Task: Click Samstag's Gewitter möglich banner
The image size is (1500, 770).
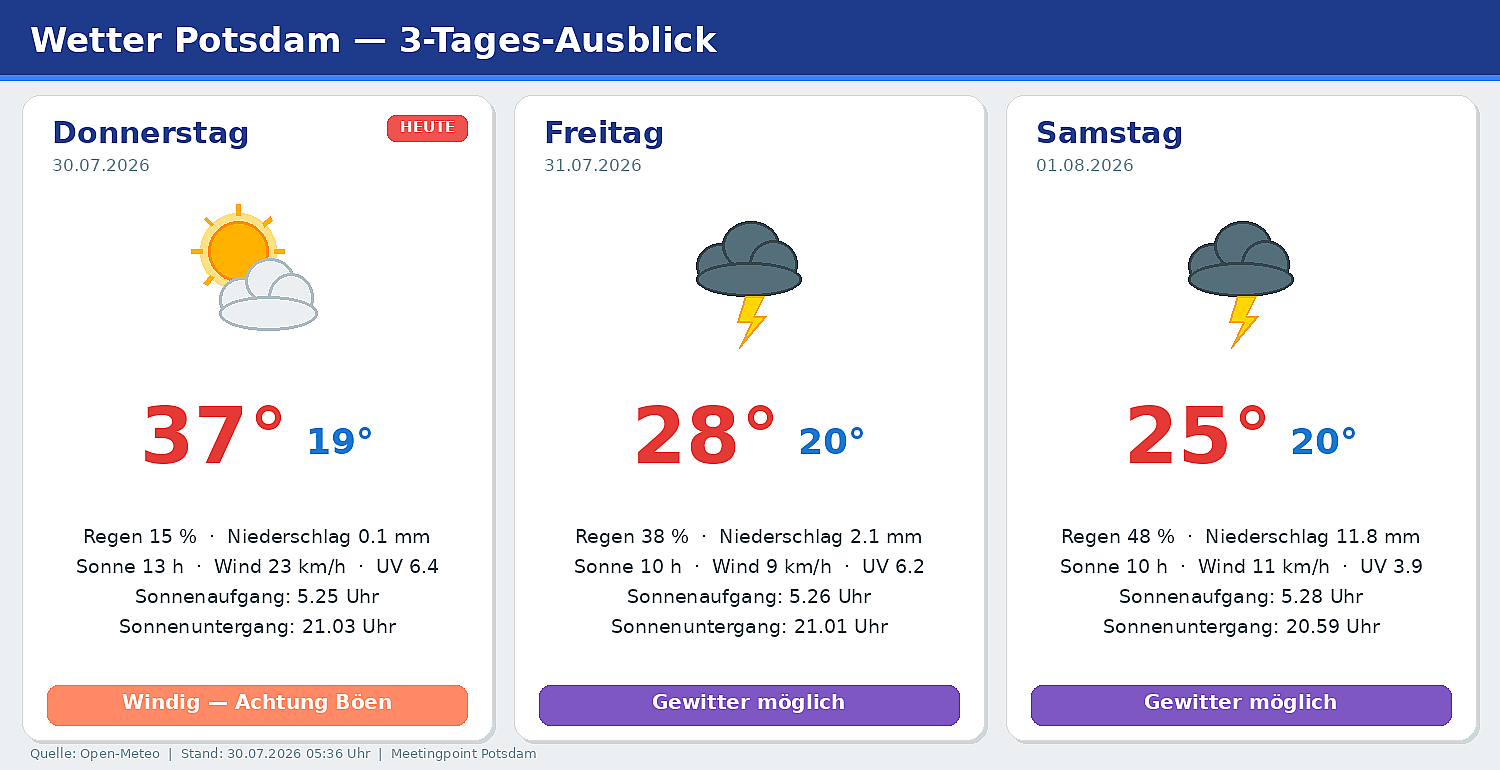Action: 1241,705
